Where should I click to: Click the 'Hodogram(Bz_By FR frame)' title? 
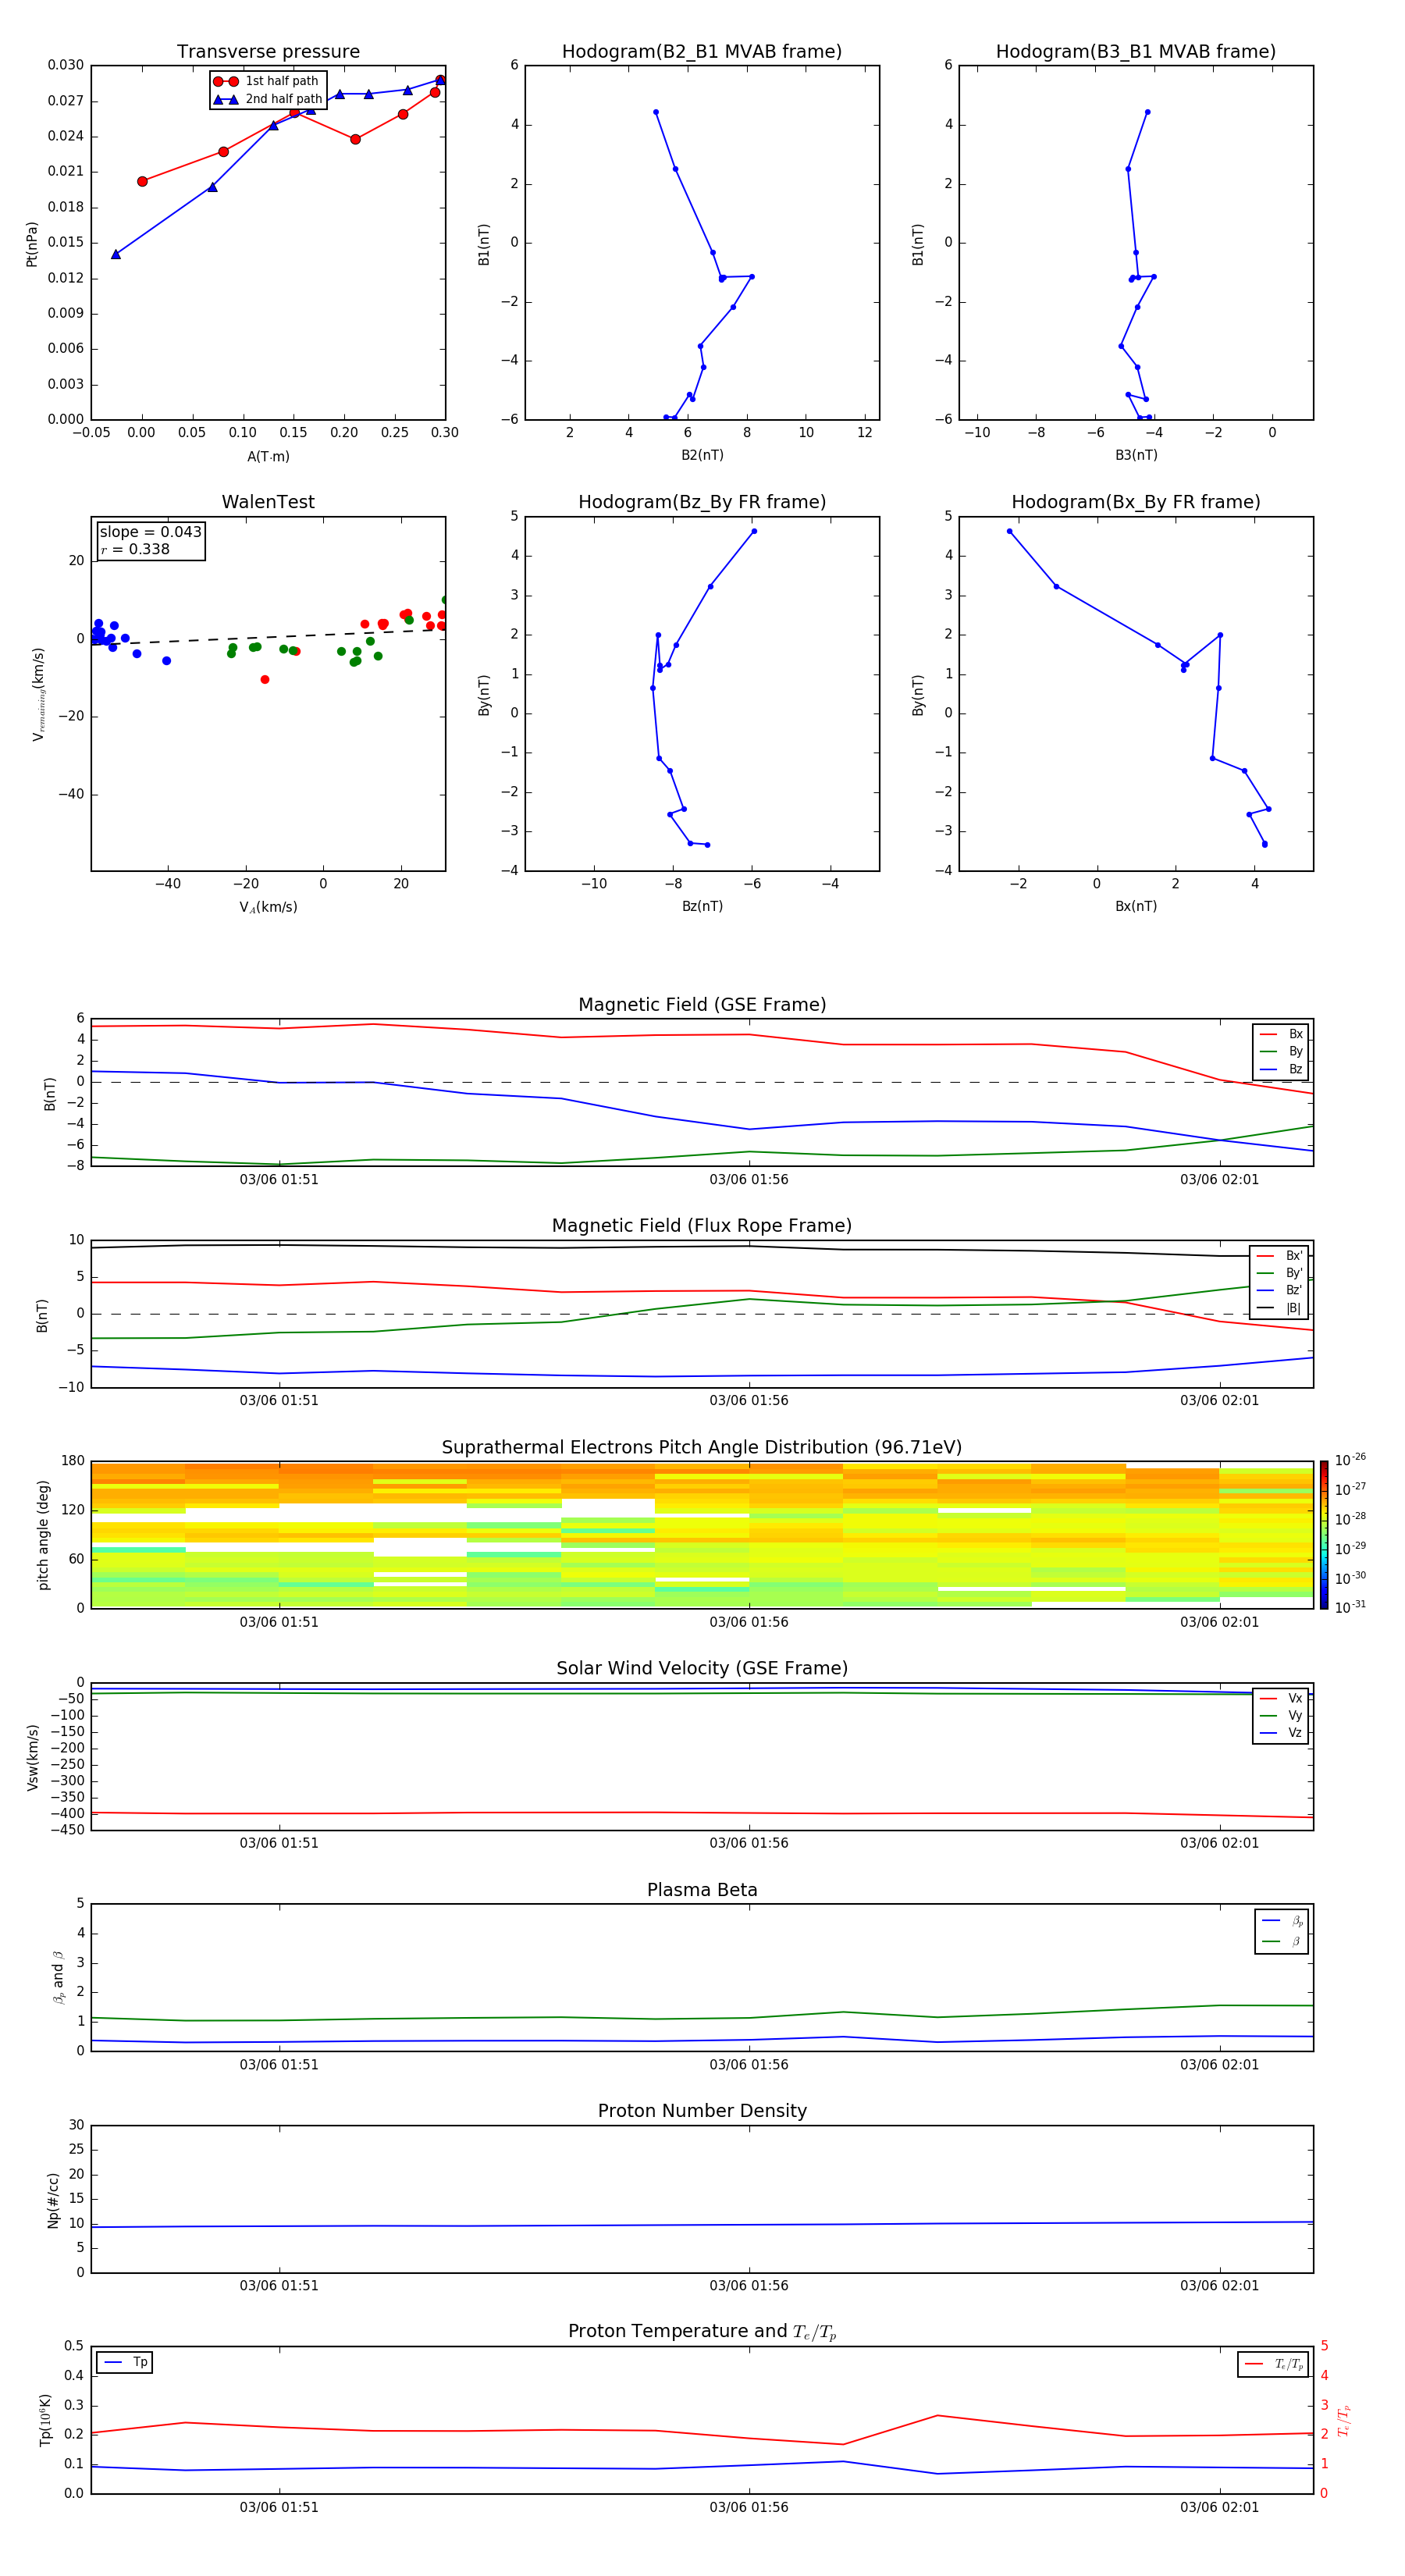click(x=702, y=502)
